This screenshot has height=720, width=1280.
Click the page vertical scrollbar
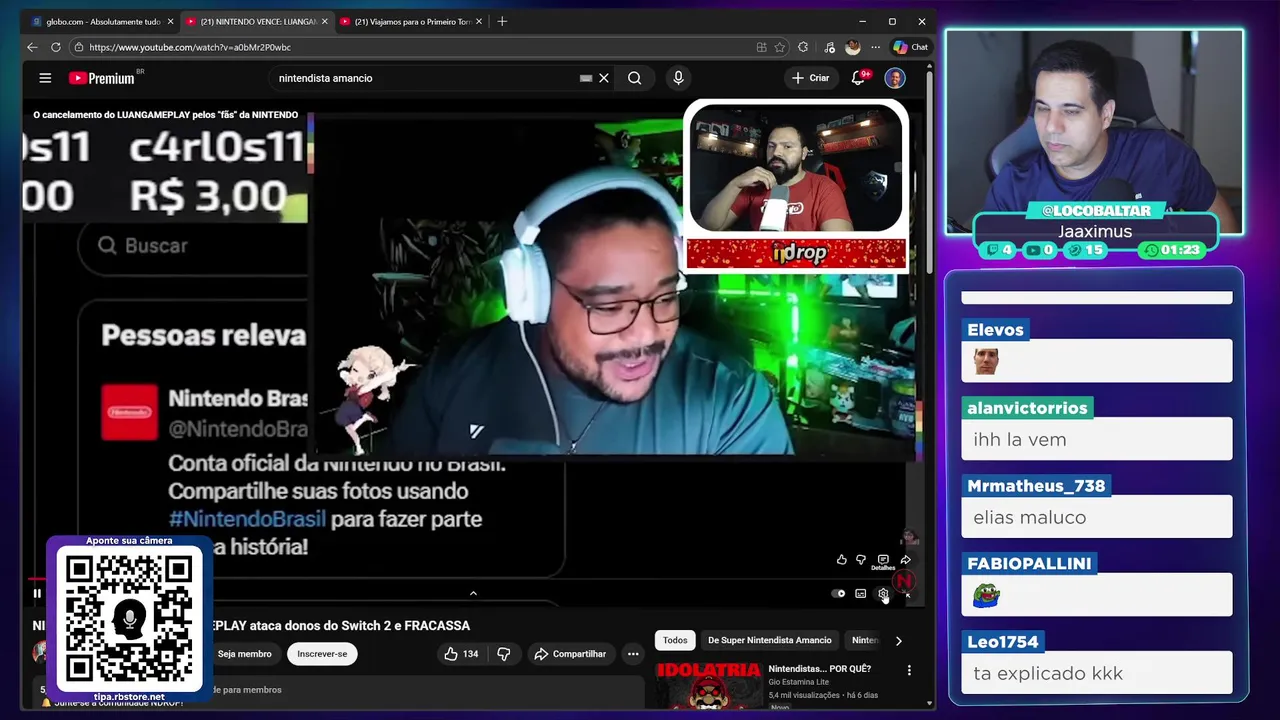click(x=931, y=170)
